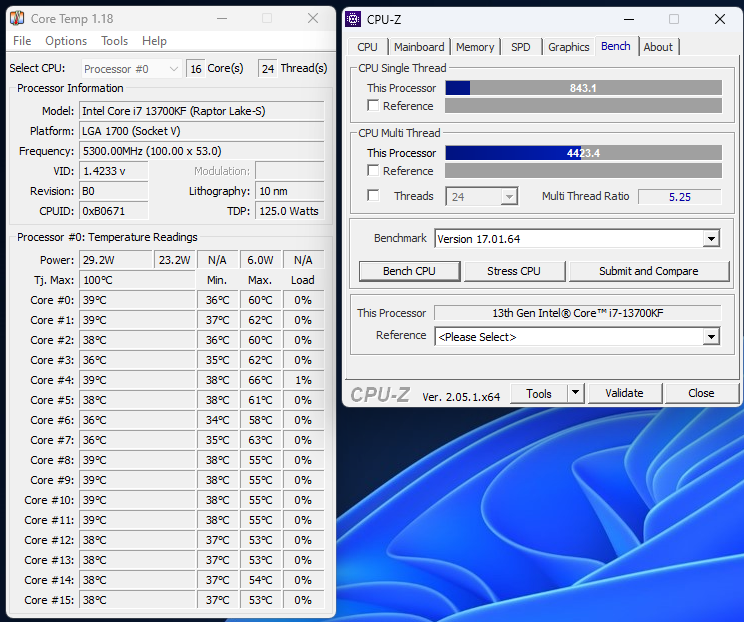The height and width of the screenshot is (622, 744).
Task: Click Core #0 current temperature 39°C
Action: (x=137, y=300)
